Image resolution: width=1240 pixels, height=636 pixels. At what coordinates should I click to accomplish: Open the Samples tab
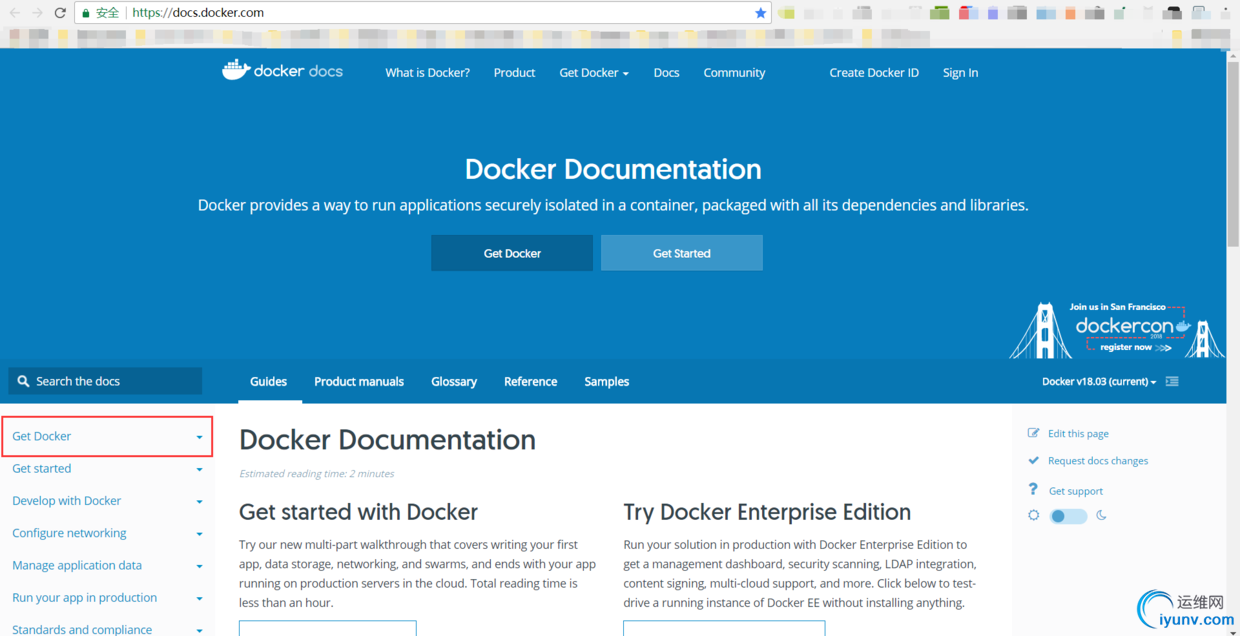tap(607, 381)
